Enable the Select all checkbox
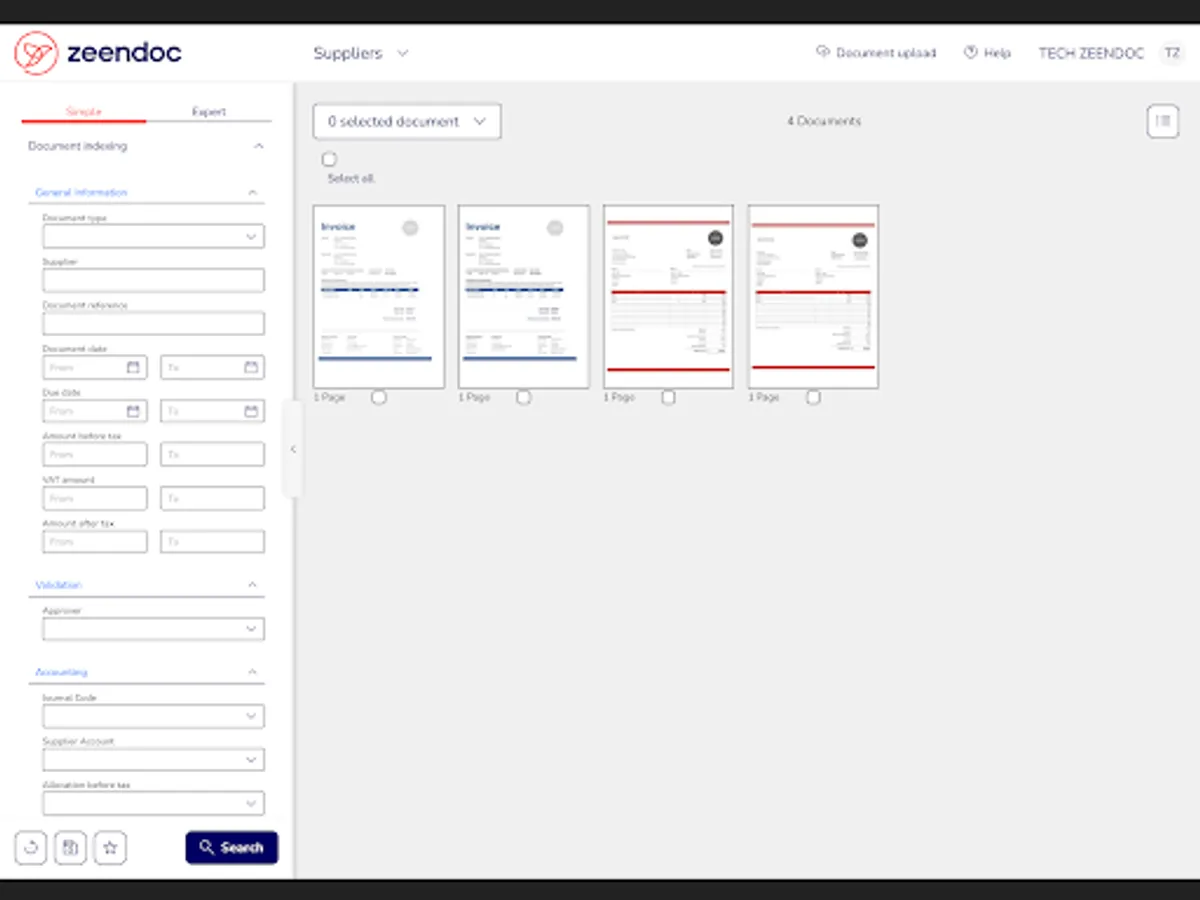The image size is (1200, 900). tap(329, 158)
